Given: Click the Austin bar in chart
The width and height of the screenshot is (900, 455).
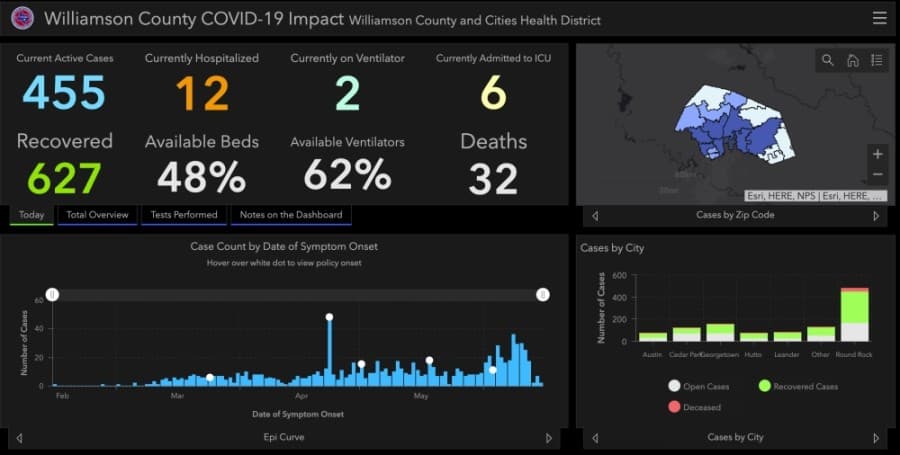Looking at the screenshot, I should pos(653,337).
